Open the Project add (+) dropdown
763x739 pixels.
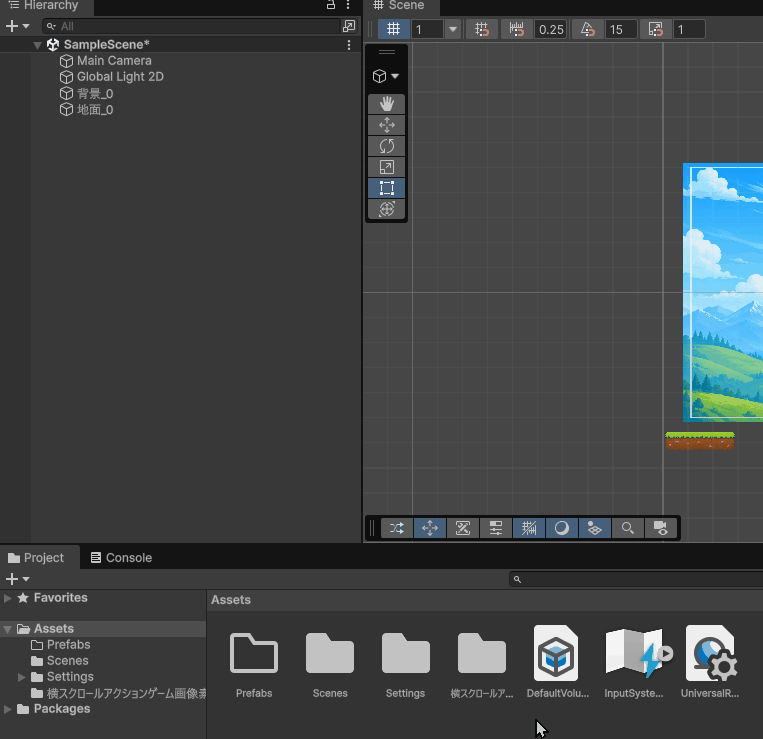[x=18, y=579]
